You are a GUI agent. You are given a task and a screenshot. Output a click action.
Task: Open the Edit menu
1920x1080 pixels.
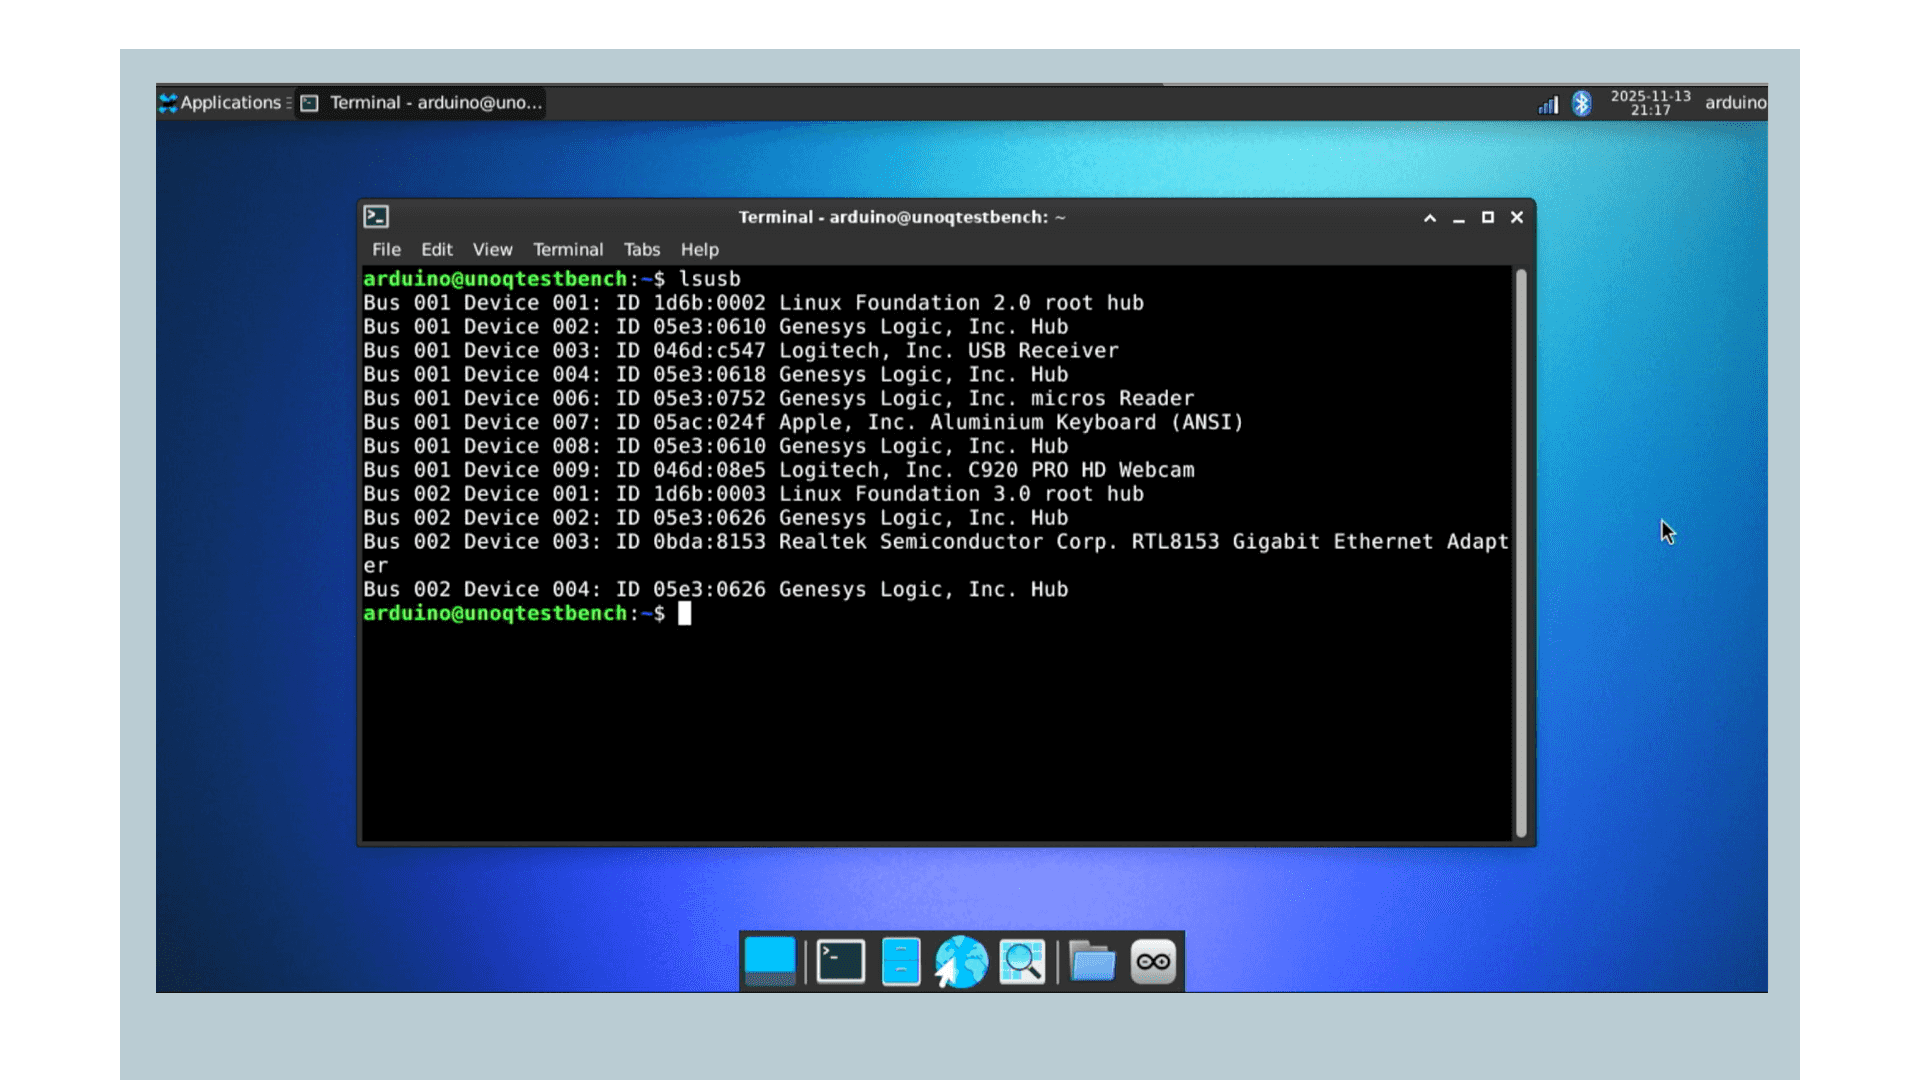pos(437,250)
